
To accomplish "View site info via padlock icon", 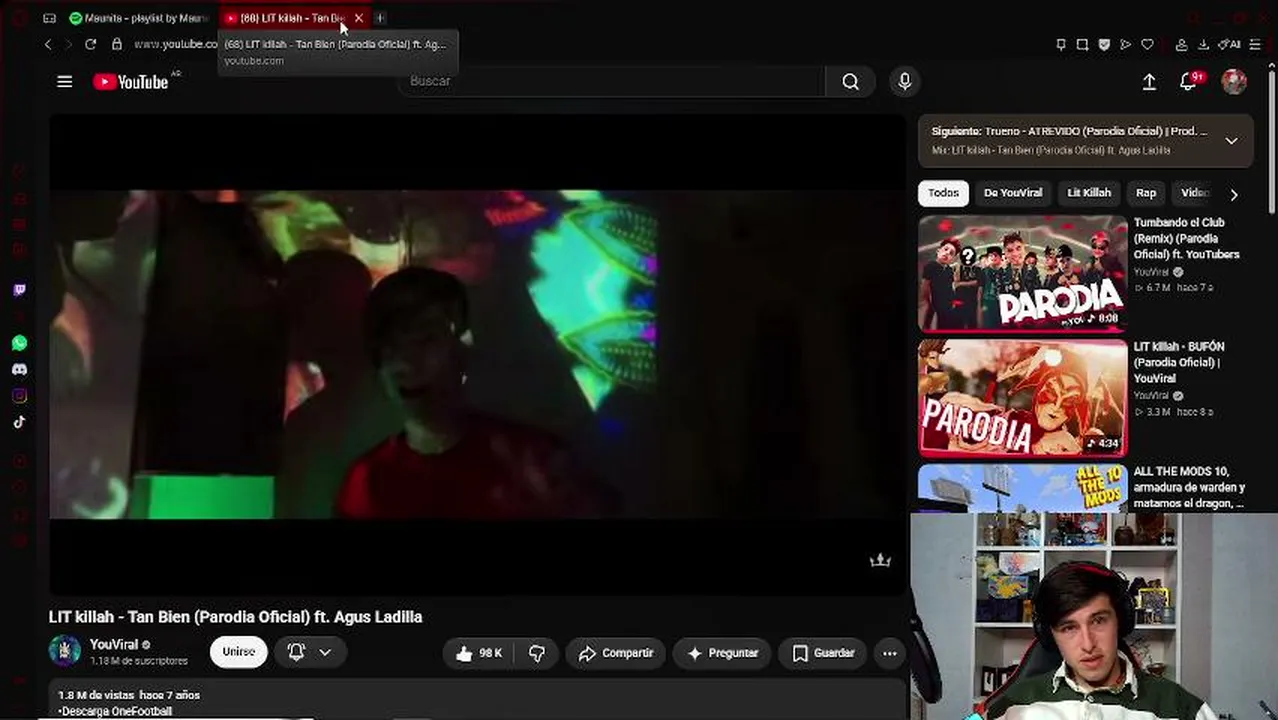I will (x=117, y=44).
